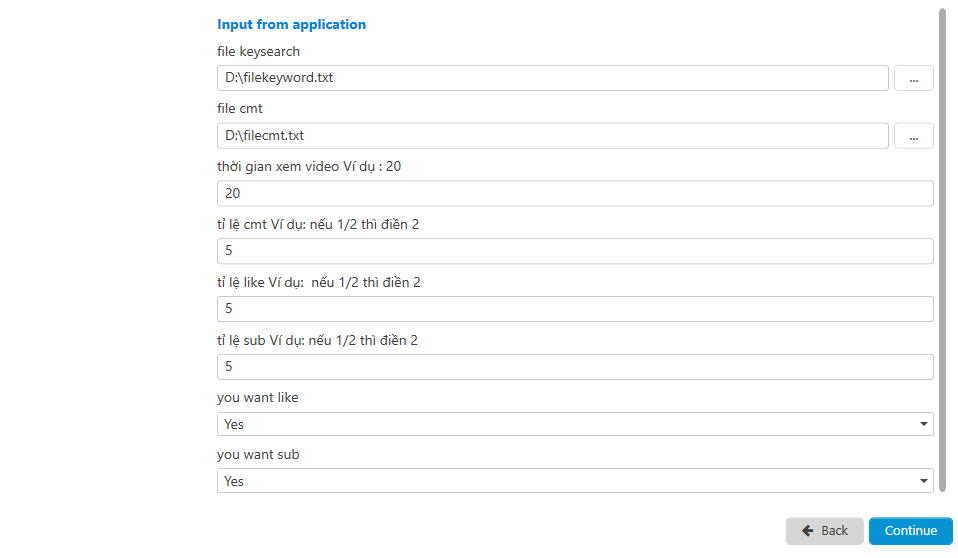Focus the tỉ lệ sub input box
The height and width of the screenshot is (558, 958).
point(575,367)
